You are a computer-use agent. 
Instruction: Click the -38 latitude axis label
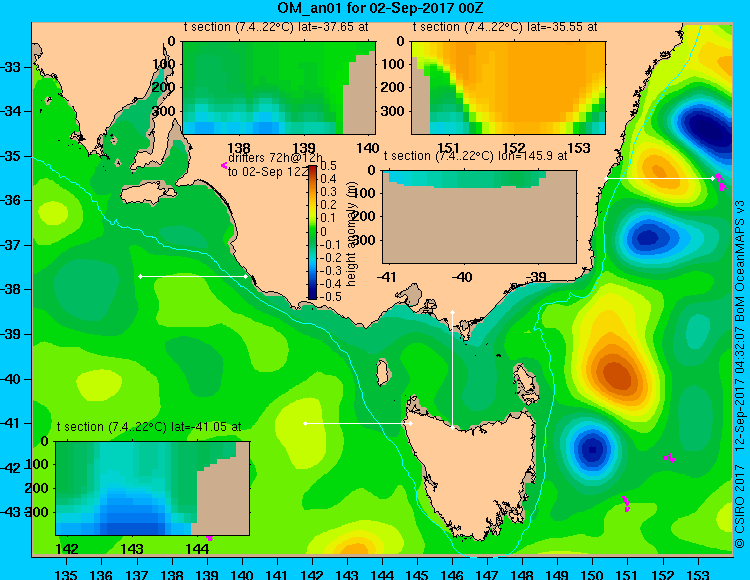pos(10,289)
